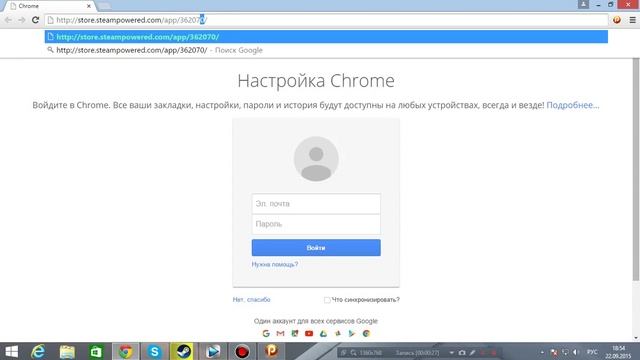Click the recorder toolbar camera screenshot icon
Screen dimensions: 640x360
462,352
